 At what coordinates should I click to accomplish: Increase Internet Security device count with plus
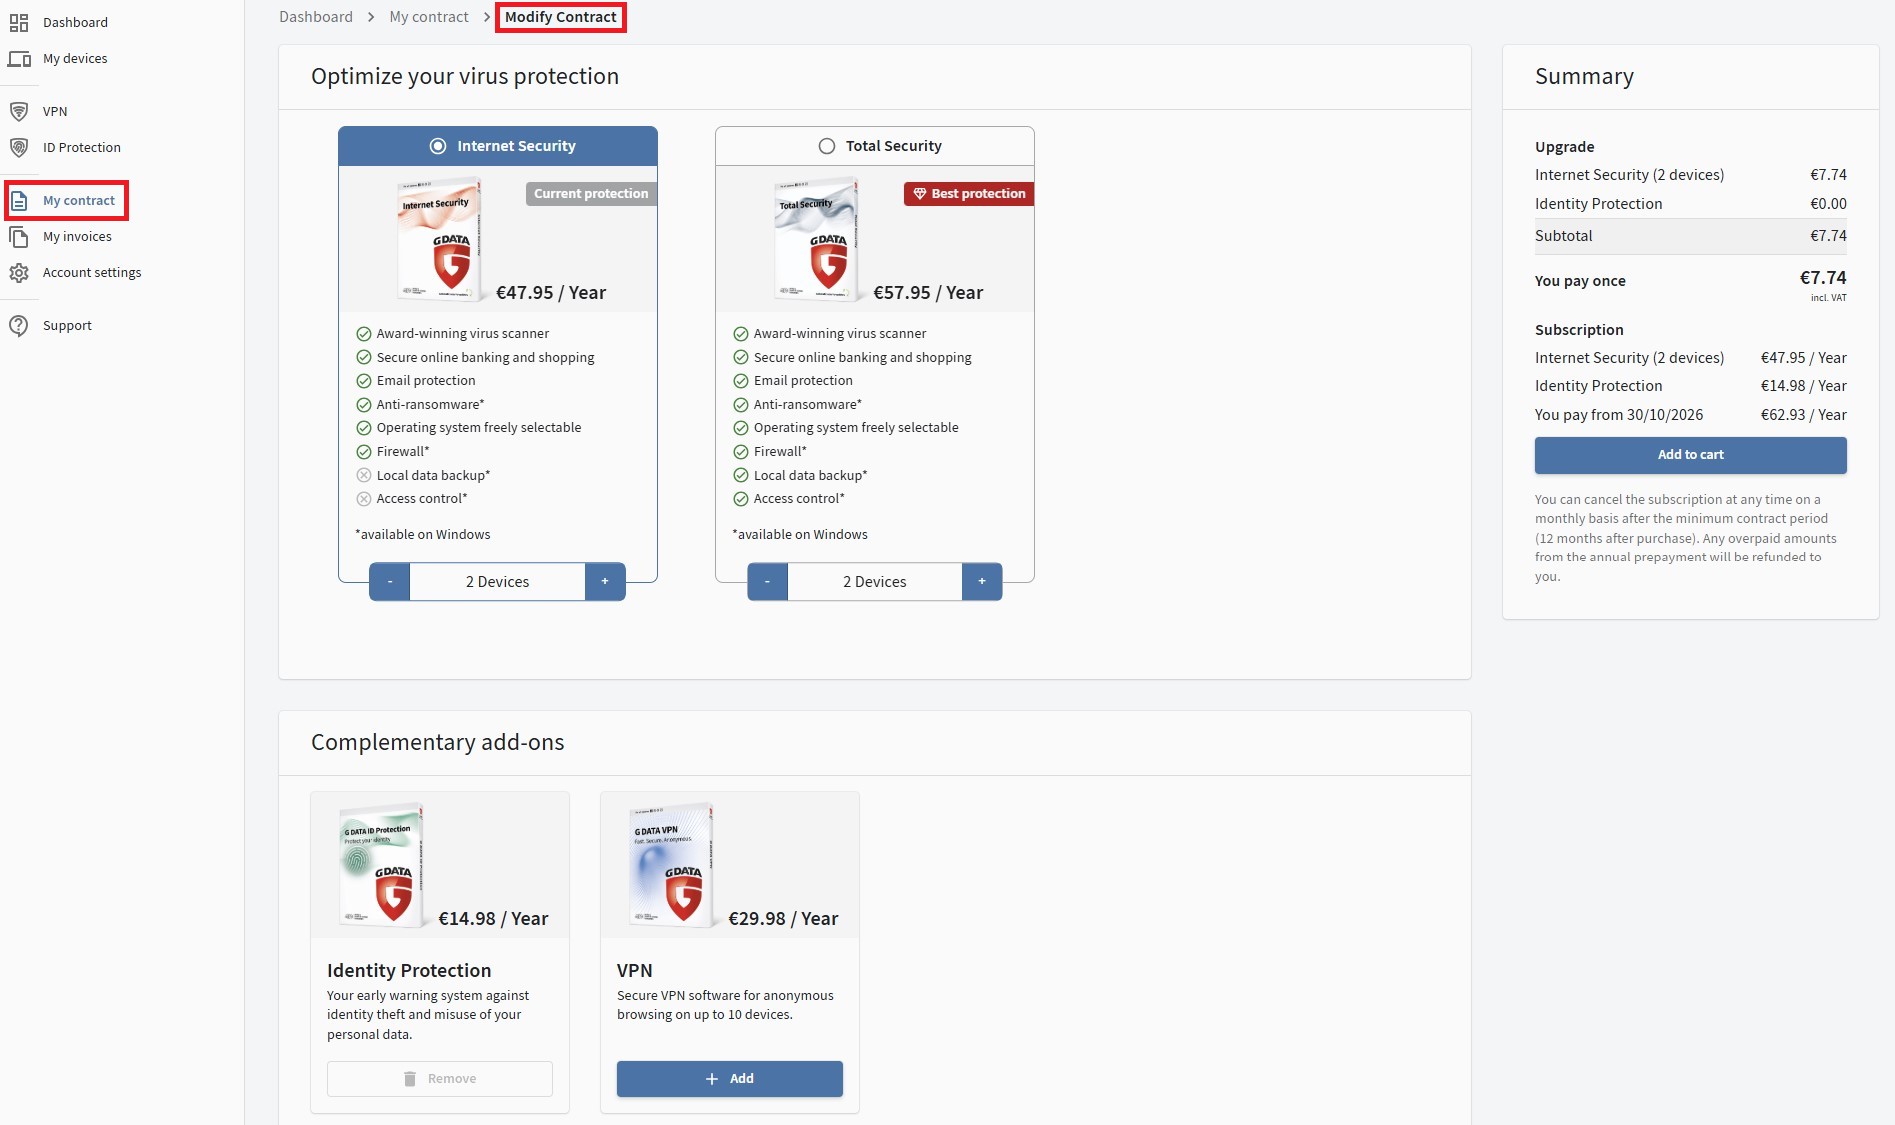605,582
